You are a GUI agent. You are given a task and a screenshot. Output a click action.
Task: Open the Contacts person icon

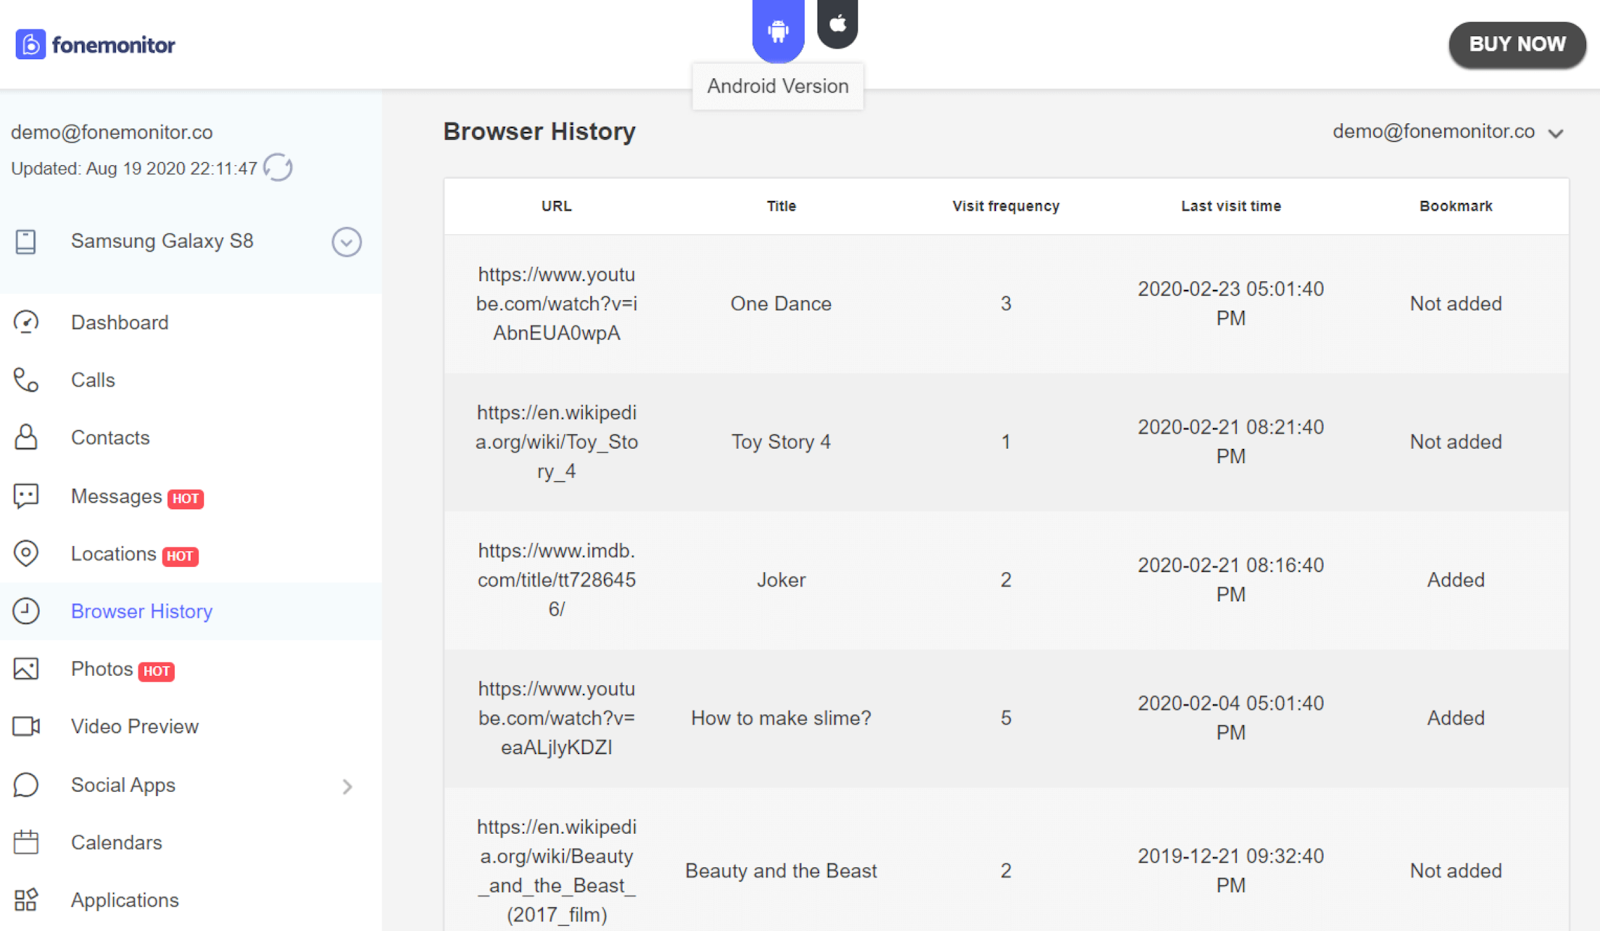(26, 437)
